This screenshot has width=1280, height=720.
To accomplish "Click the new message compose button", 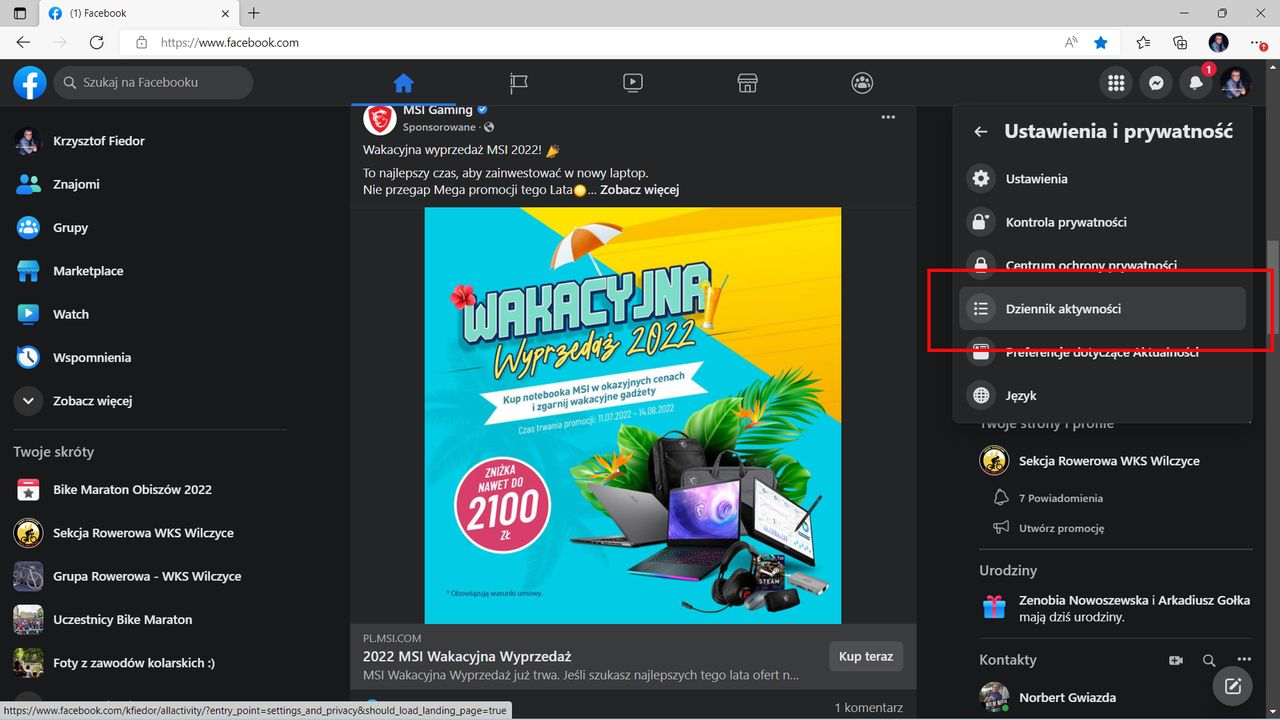I will coord(1233,686).
